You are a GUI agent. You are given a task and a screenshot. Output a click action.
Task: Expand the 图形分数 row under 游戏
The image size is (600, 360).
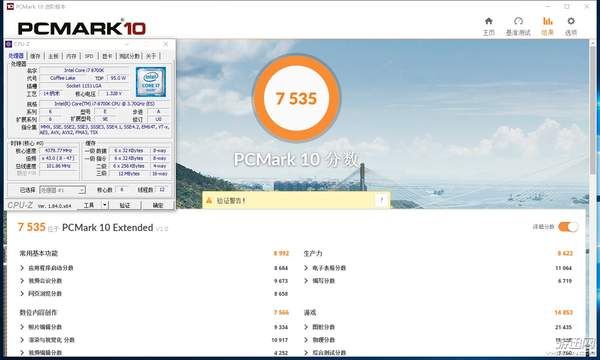click(306, 327)
